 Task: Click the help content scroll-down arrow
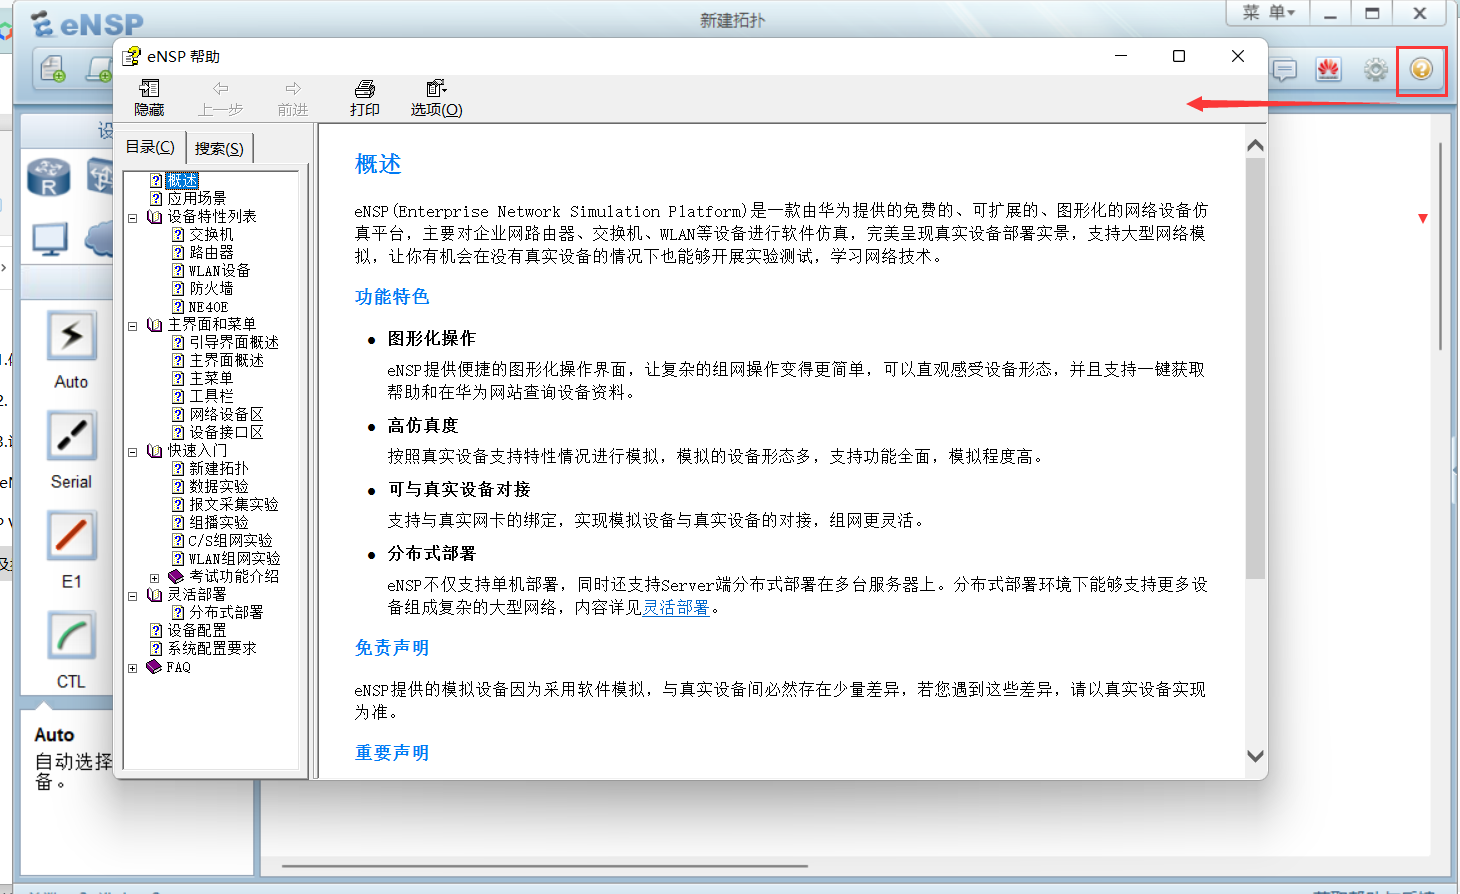pos(1255,757)
